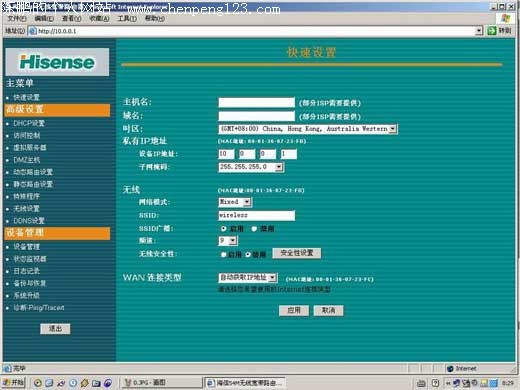This screenshot has height=390, width=520.
Task: Click the SSID field containing wireless
Action: click(x=257, y=215)
